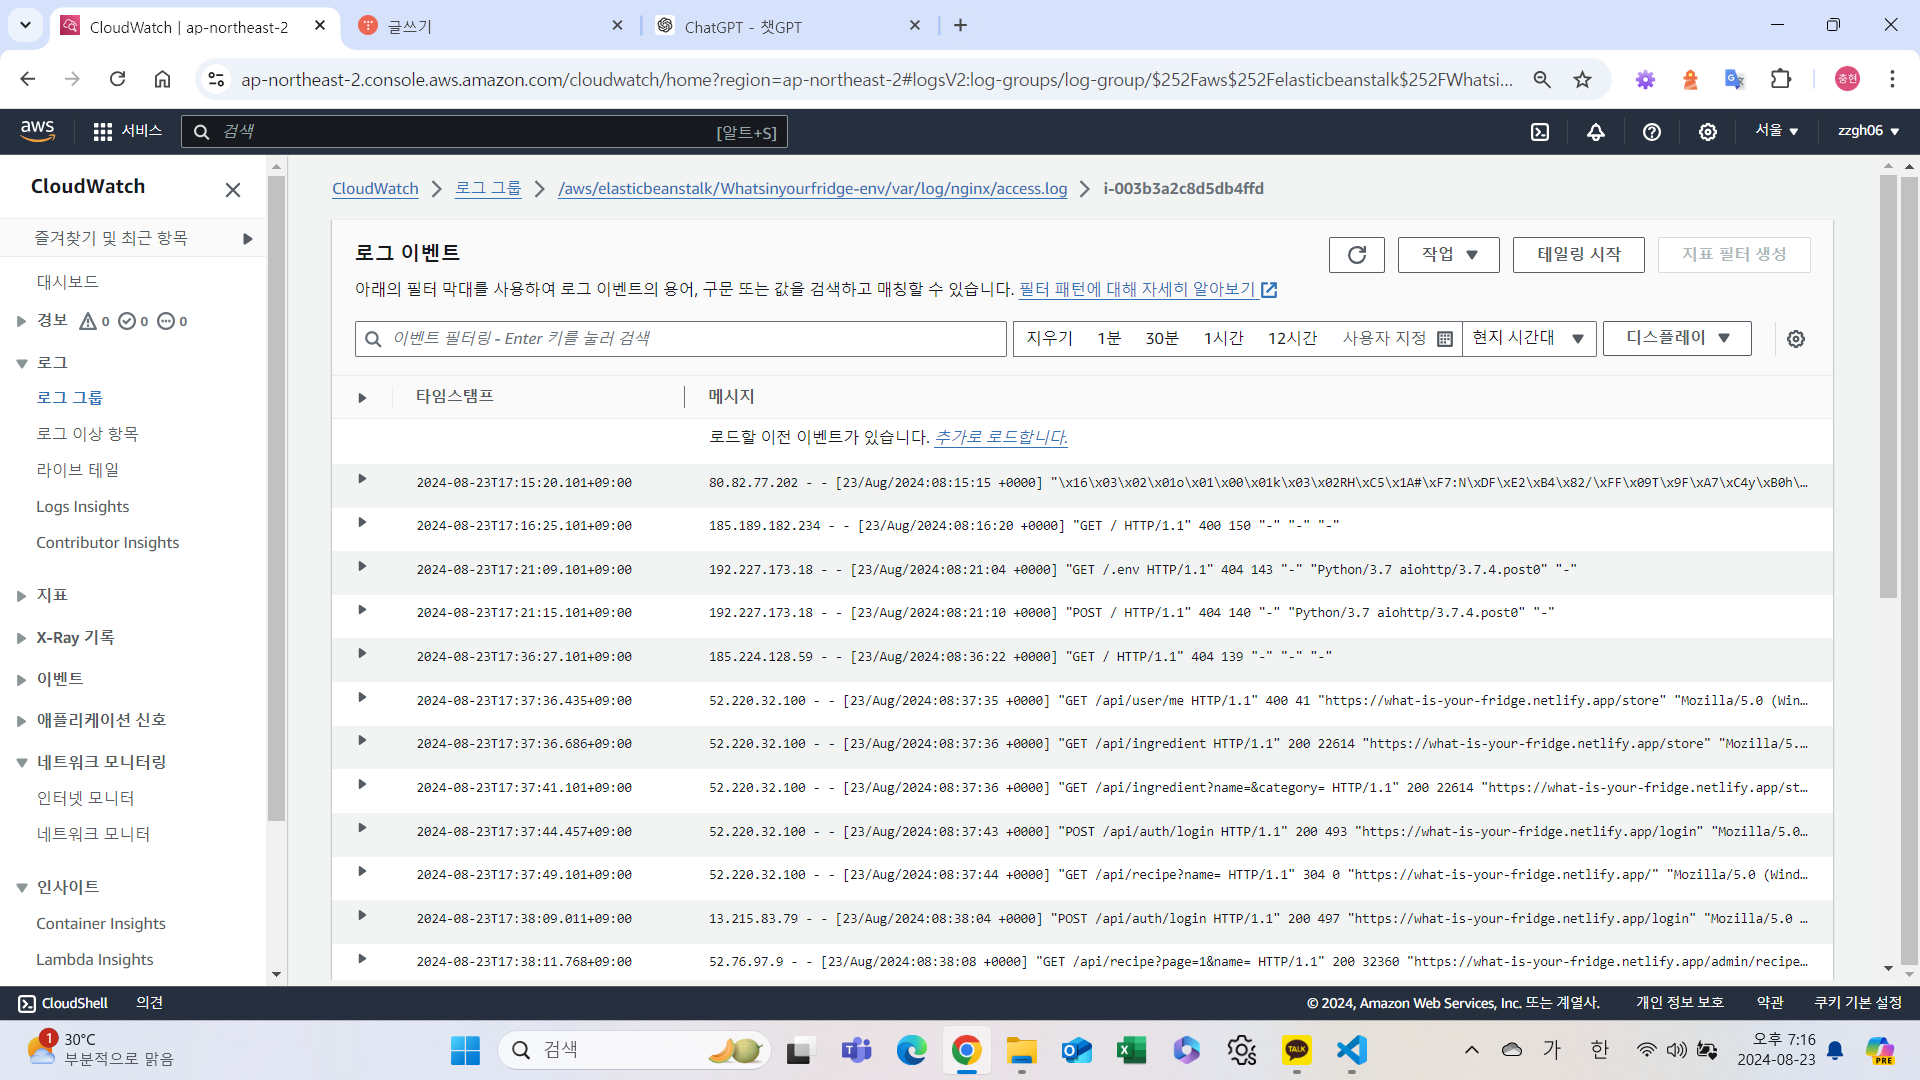Click 테일링 시작 start tailing button
1920x1080 pixels.
pyautogui.click(x=1578, y=255)
